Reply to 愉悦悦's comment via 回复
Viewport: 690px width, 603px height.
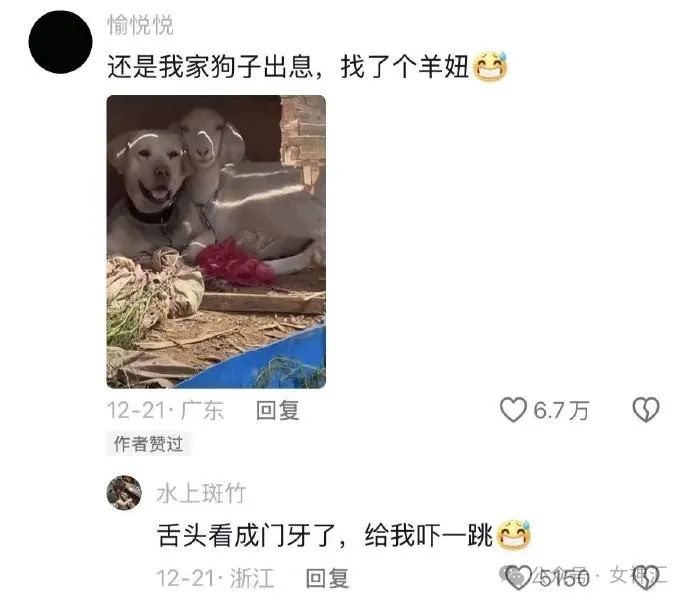pyautogui.click(x=278, y=410)
